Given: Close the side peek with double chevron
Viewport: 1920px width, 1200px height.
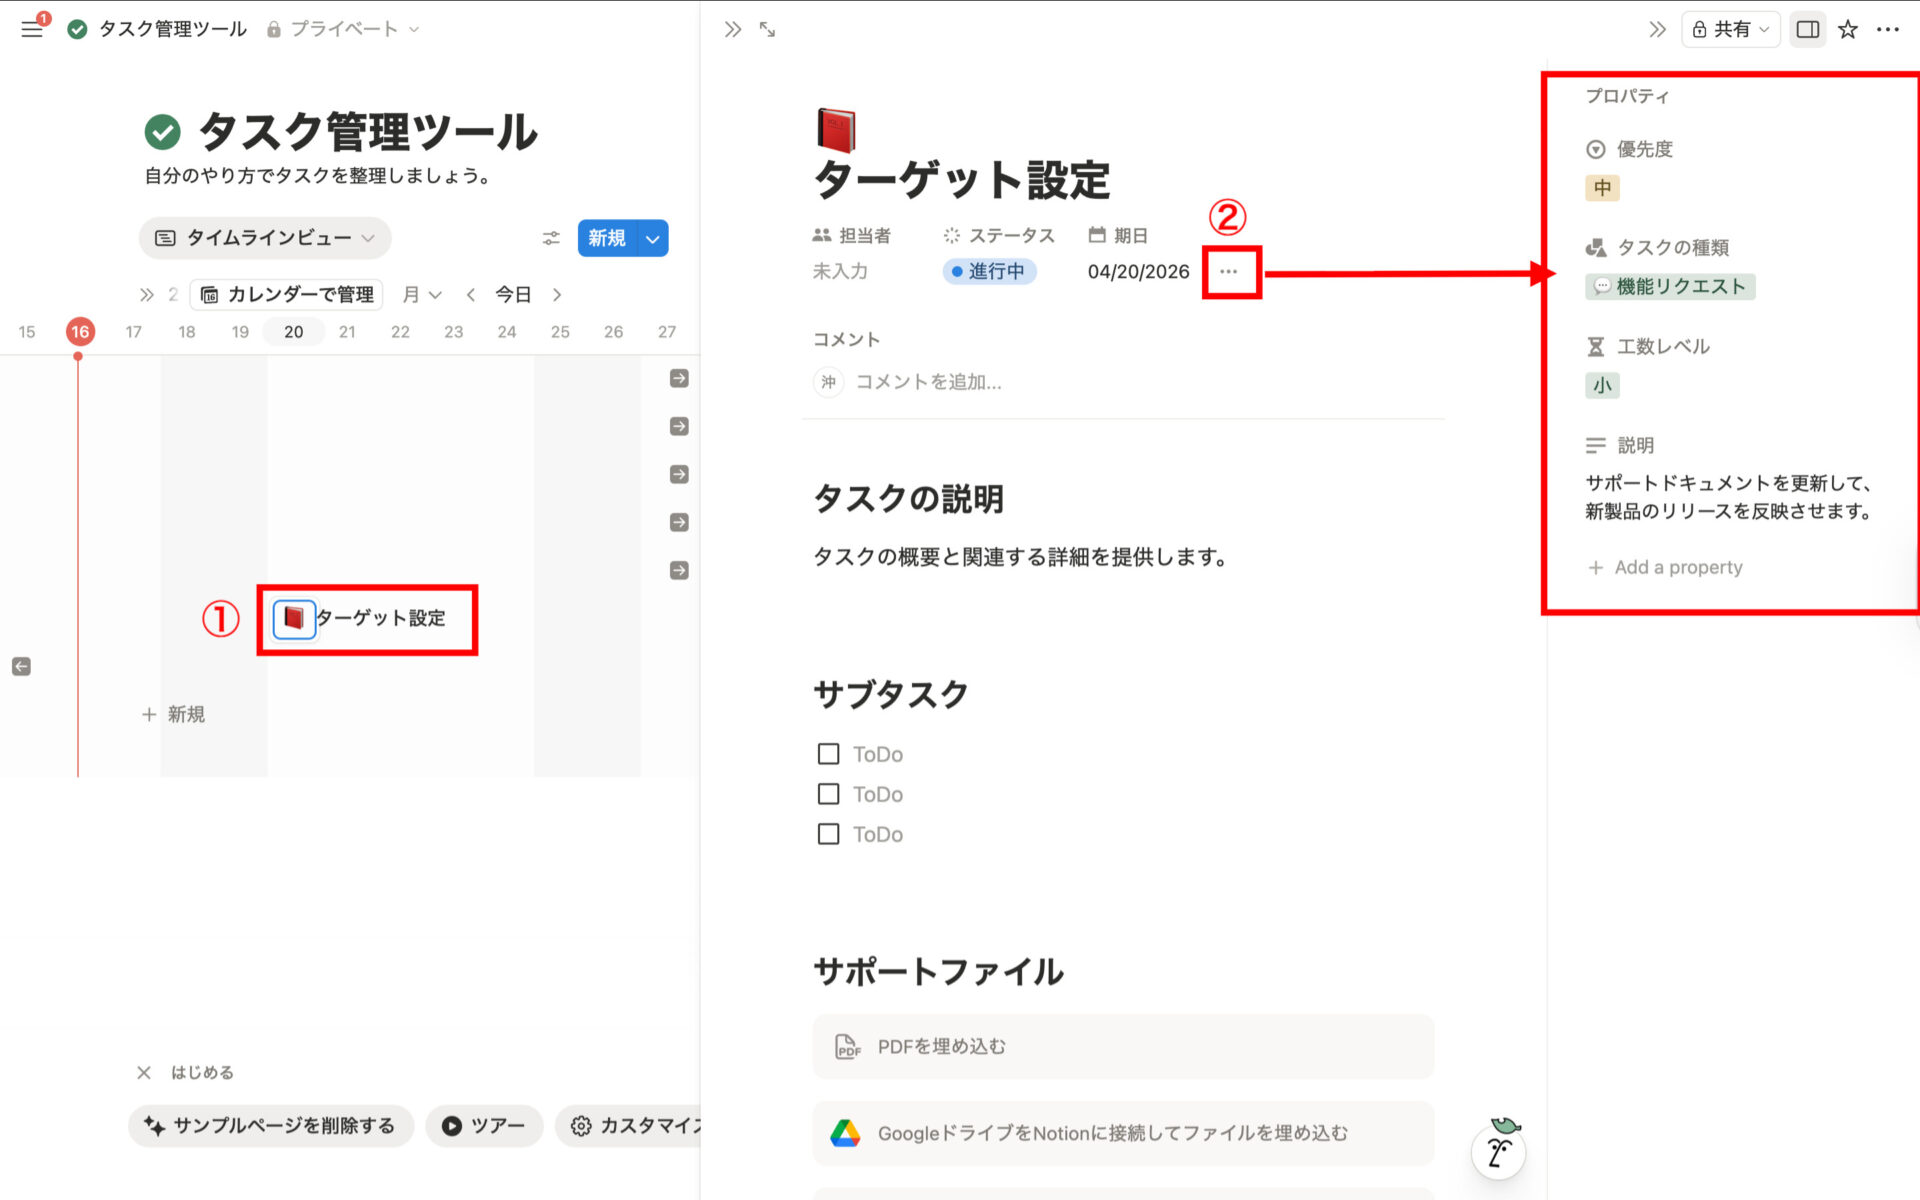Looking at the screenshot, I should click(x=733, y=29).
